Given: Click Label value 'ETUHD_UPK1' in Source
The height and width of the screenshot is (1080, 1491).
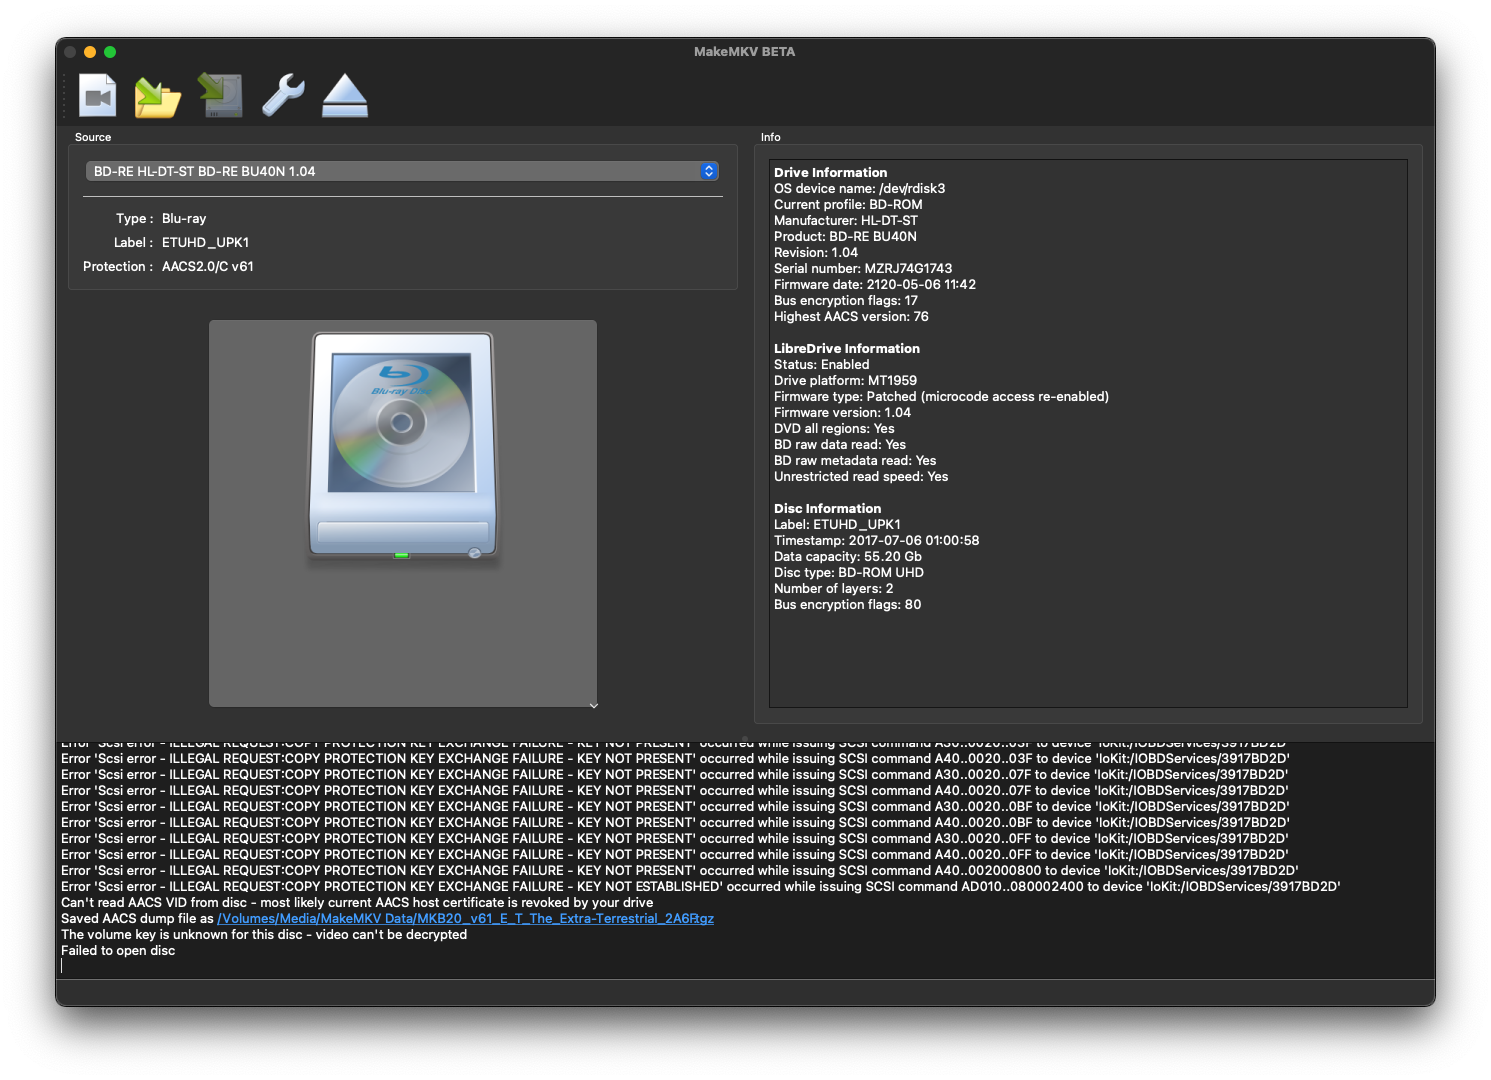Looking at the screenshot, I should [205, 242].
